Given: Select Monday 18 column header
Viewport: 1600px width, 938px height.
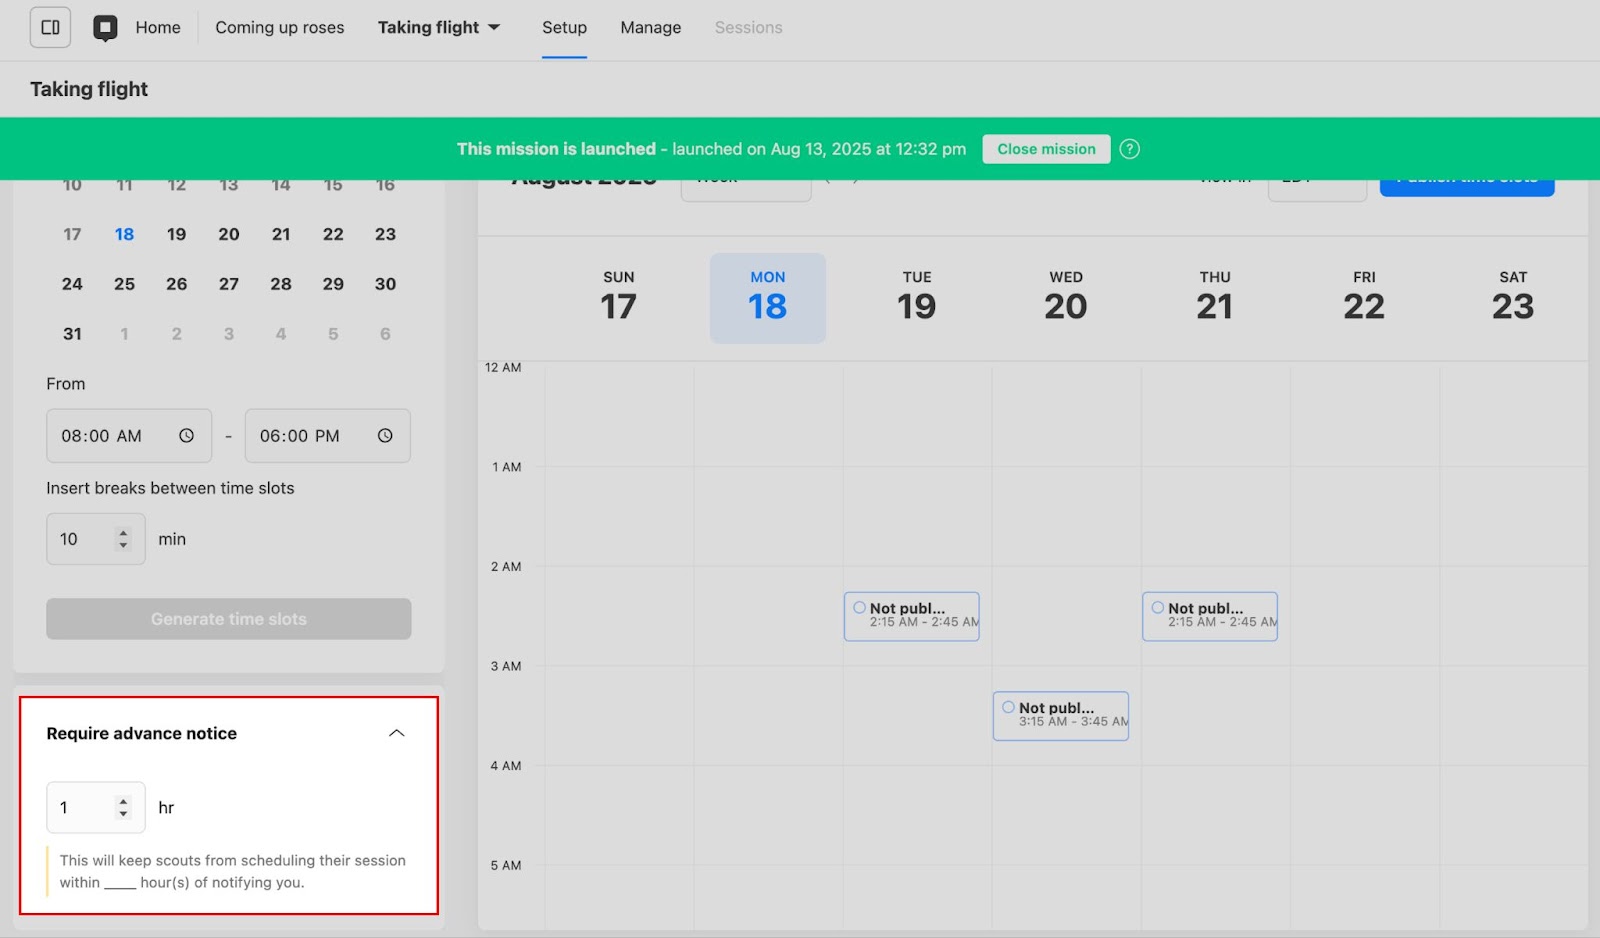Looking at the screenshot, I should pyautogui.click(x=767, y=298).
